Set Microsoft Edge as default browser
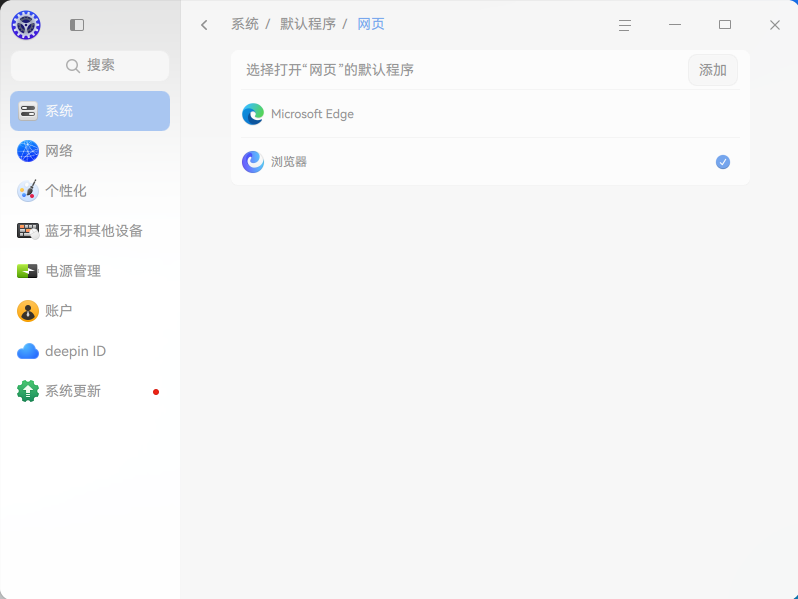 490,114
